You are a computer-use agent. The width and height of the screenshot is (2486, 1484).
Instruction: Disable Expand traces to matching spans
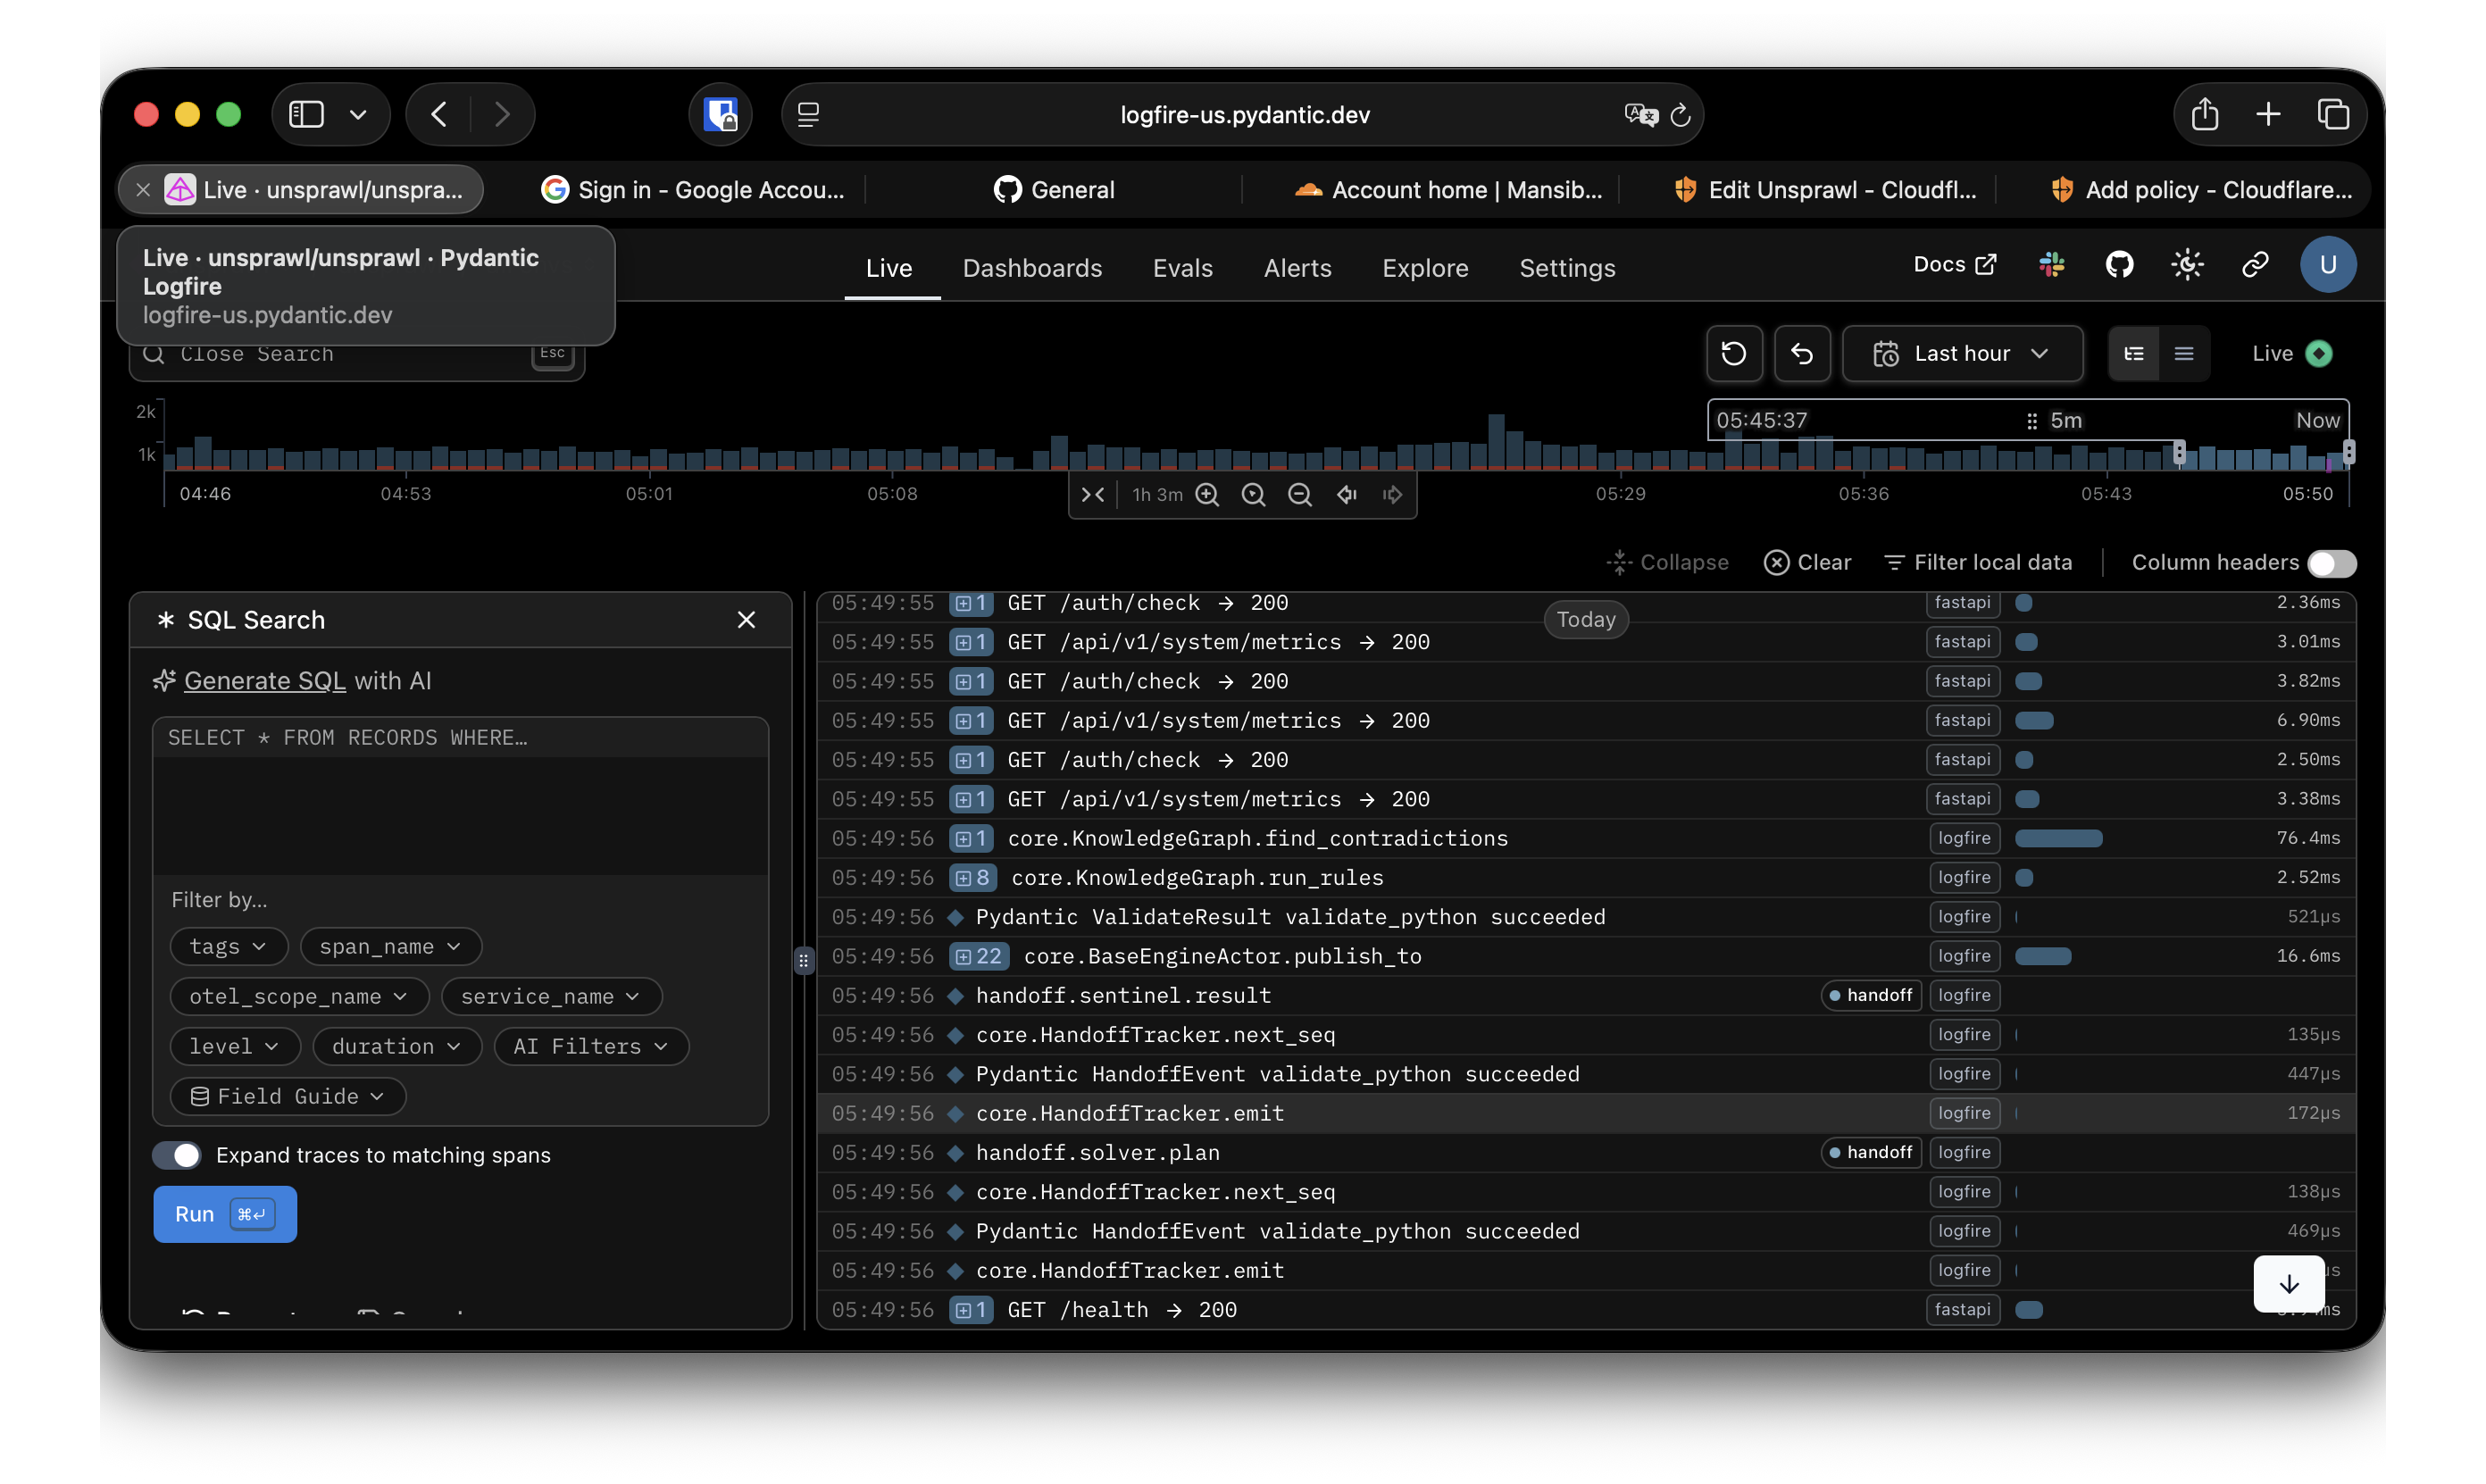(177, 1155)
